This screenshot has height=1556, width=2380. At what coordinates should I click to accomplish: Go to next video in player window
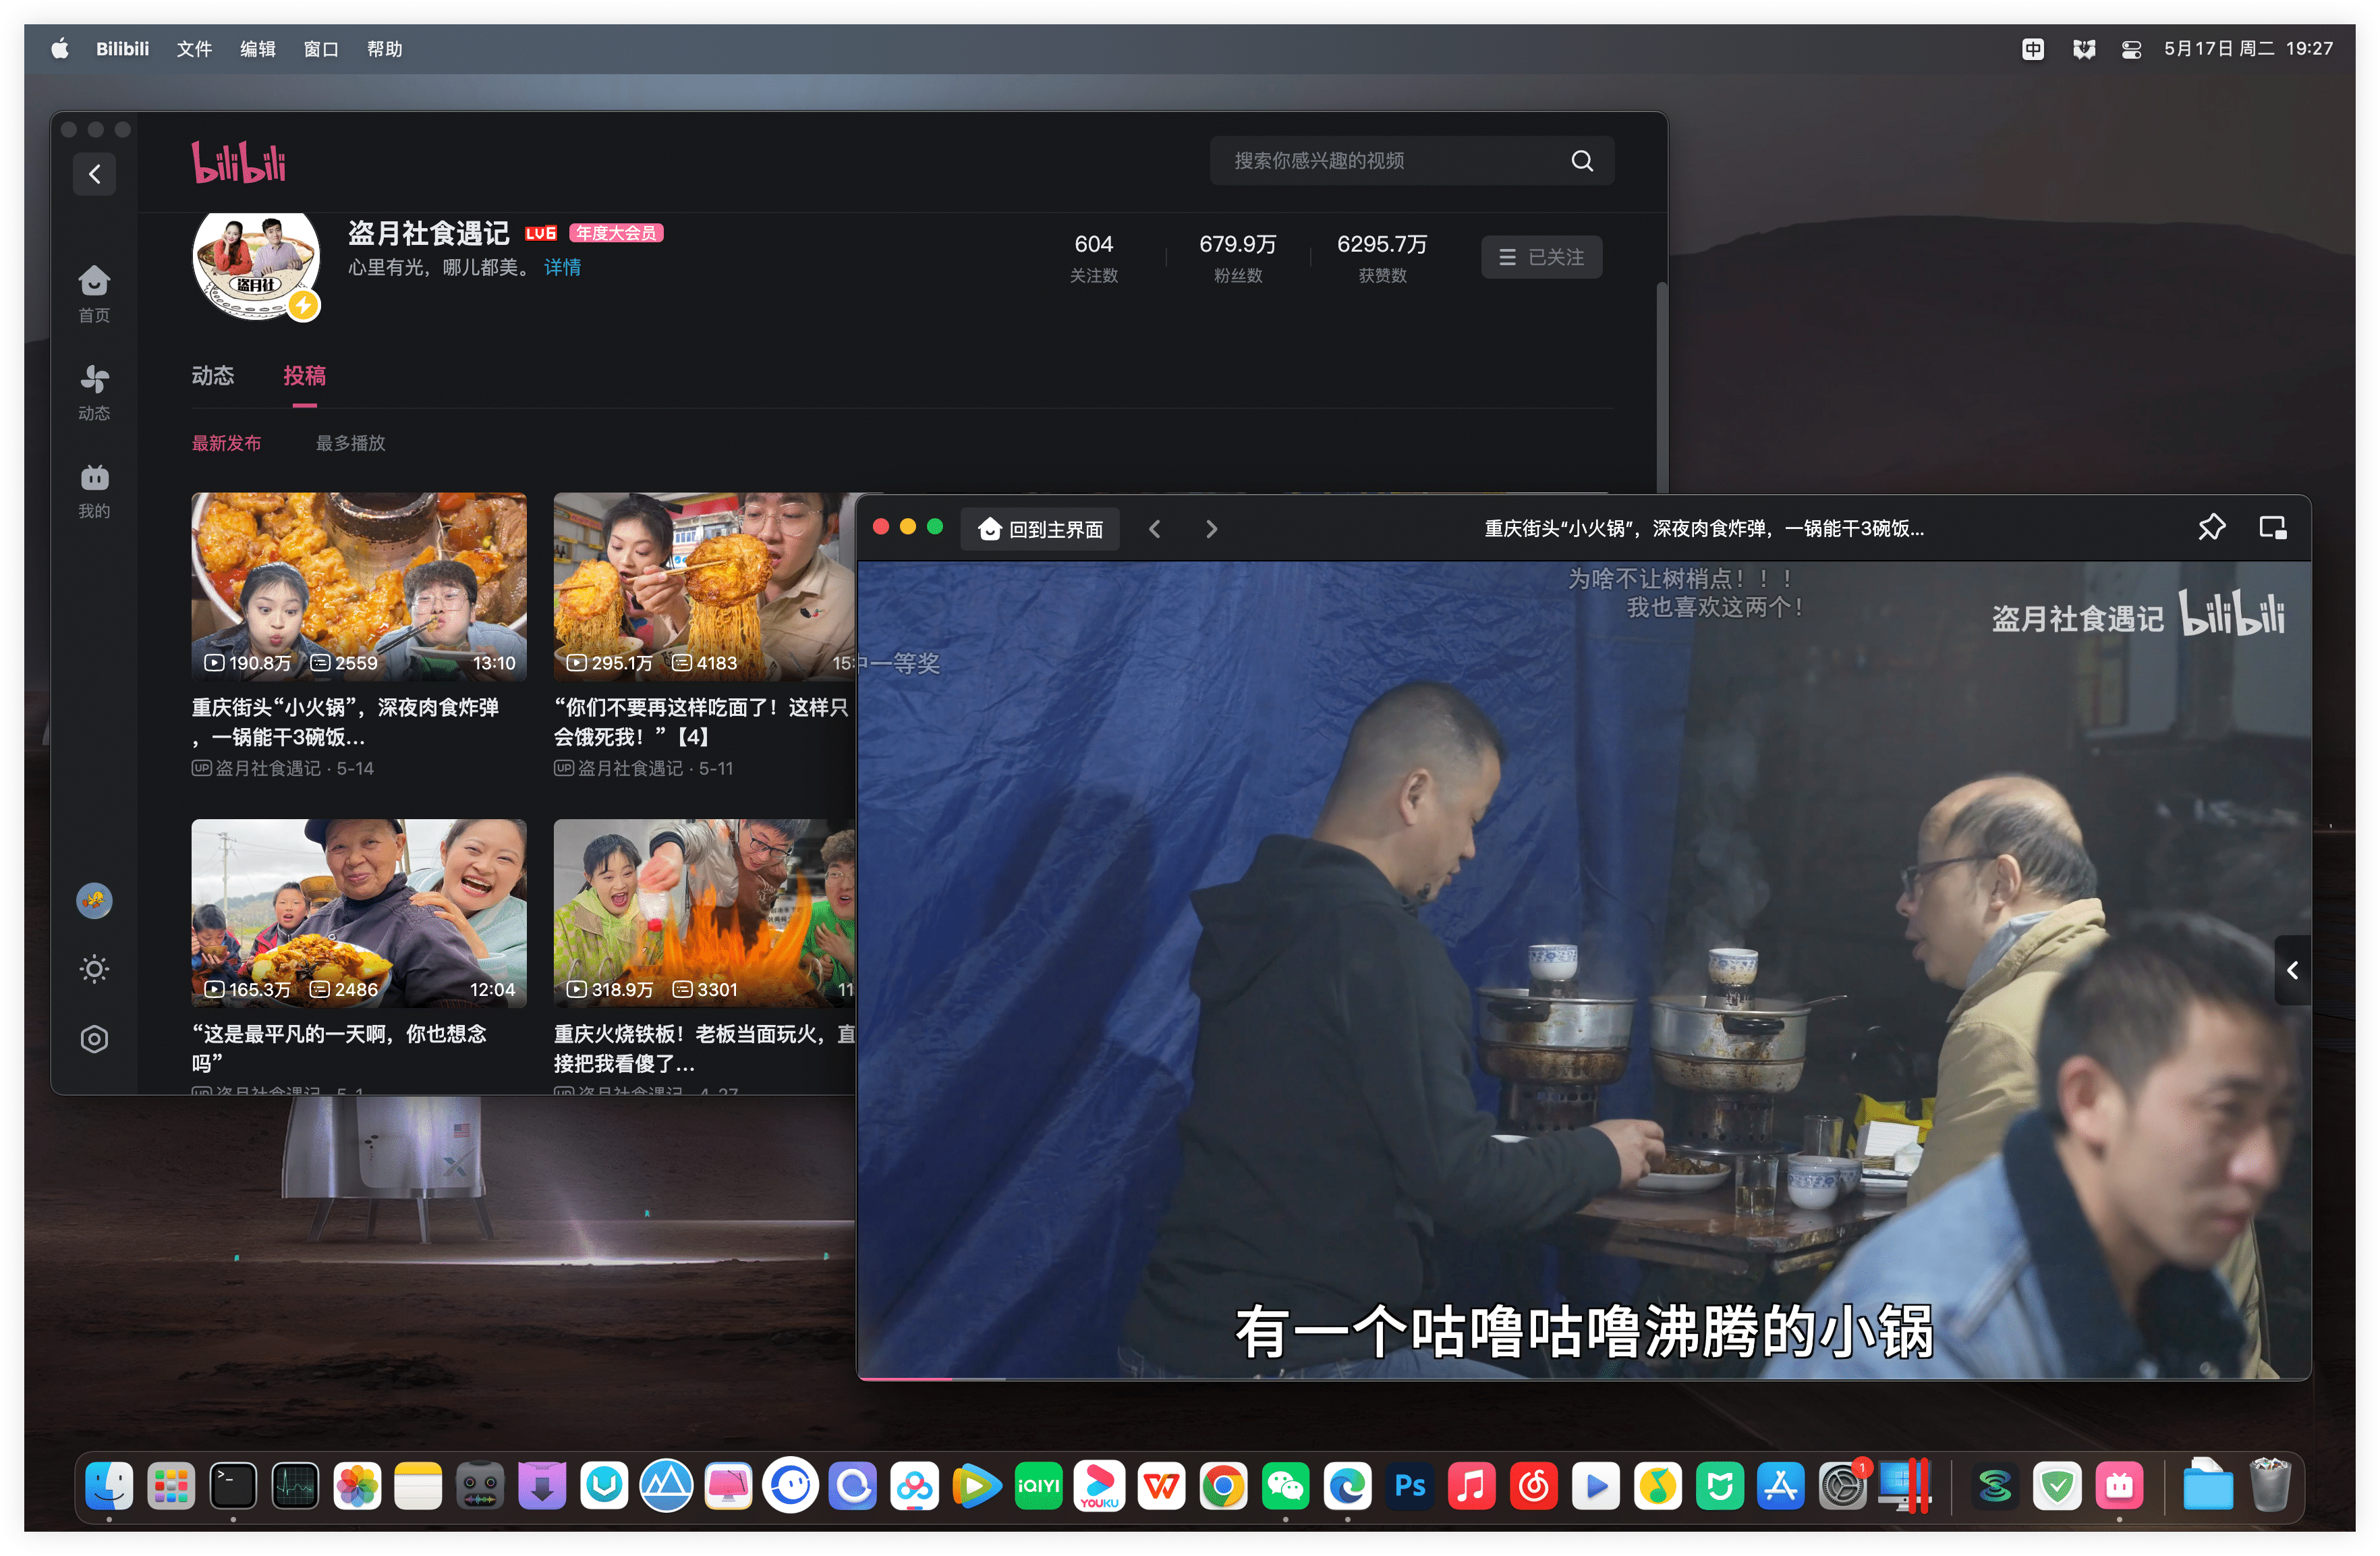[x=1211, y=529]
